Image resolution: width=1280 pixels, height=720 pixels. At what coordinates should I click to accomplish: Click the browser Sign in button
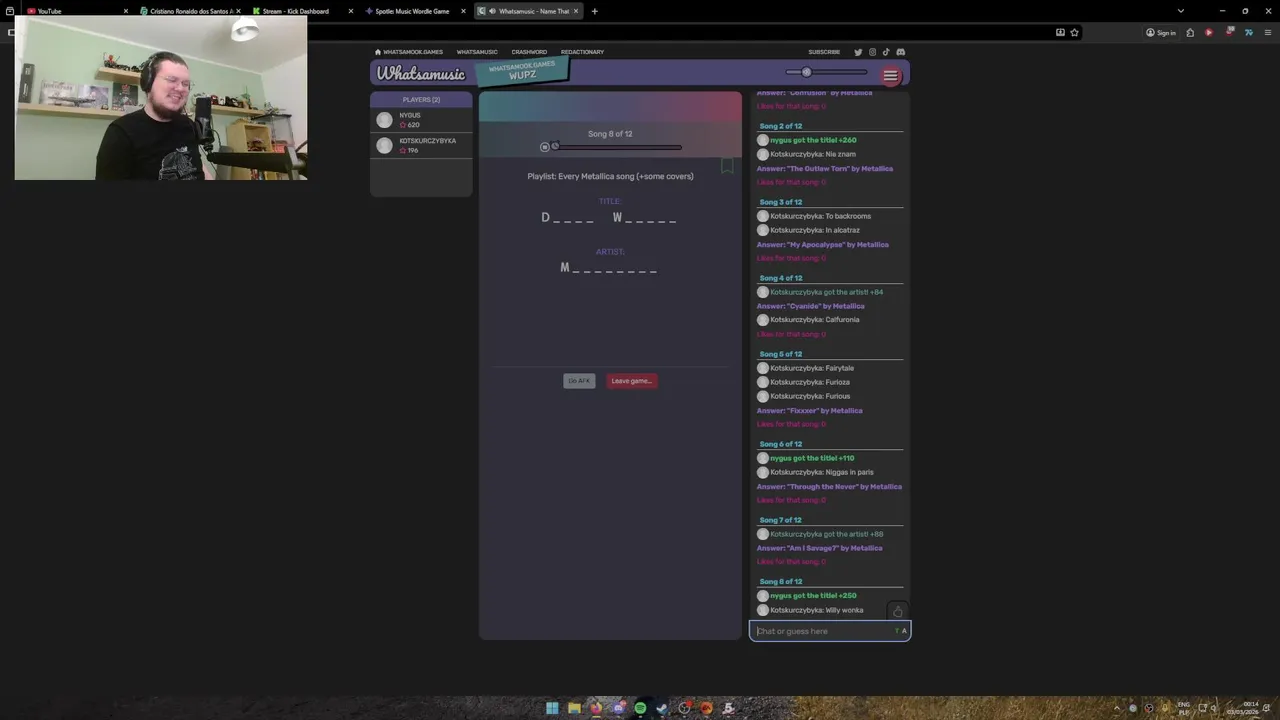point(1161,32)
